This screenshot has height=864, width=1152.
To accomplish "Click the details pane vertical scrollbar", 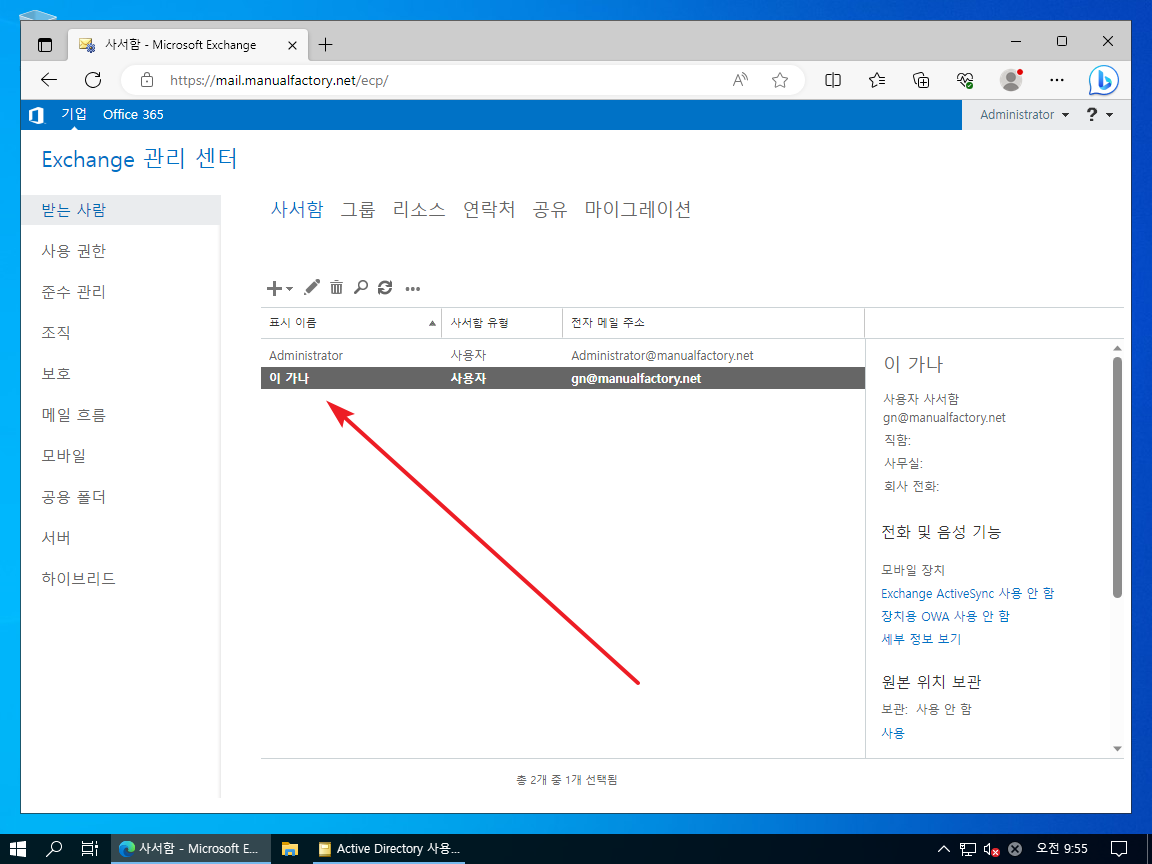I will click(1117, 478).
